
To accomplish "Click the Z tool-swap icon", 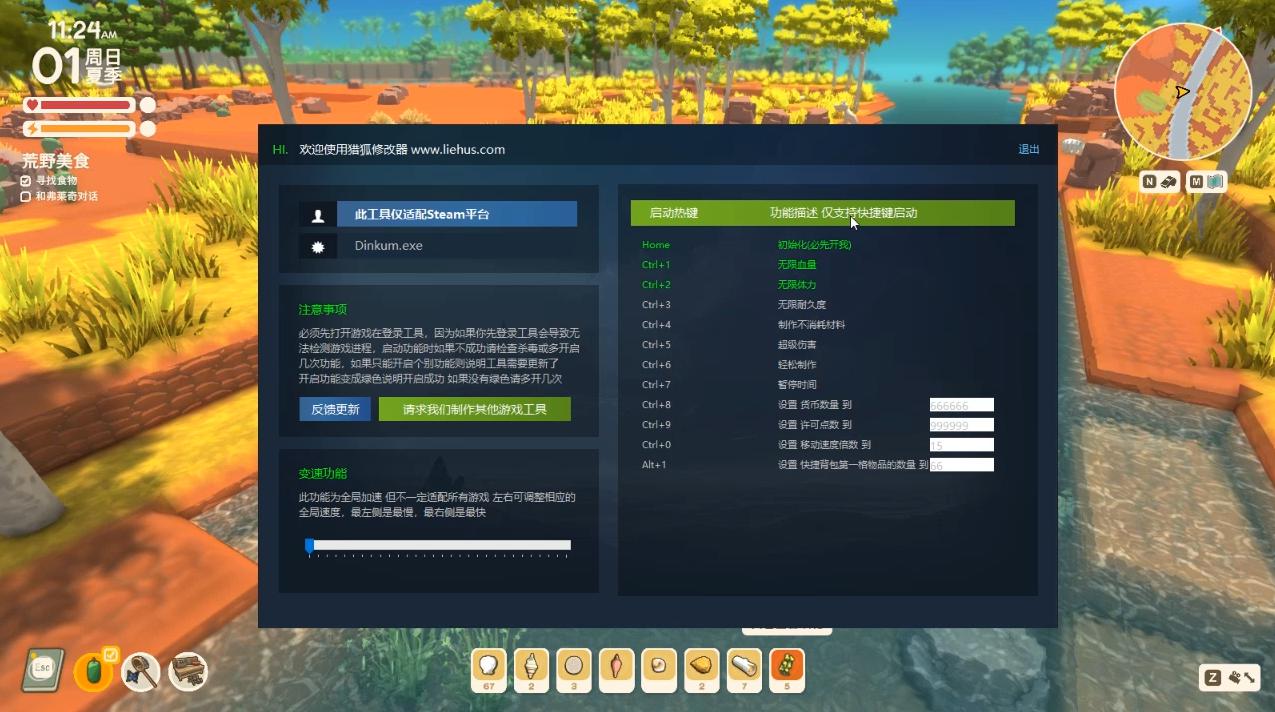I will tap(1230, 677).
